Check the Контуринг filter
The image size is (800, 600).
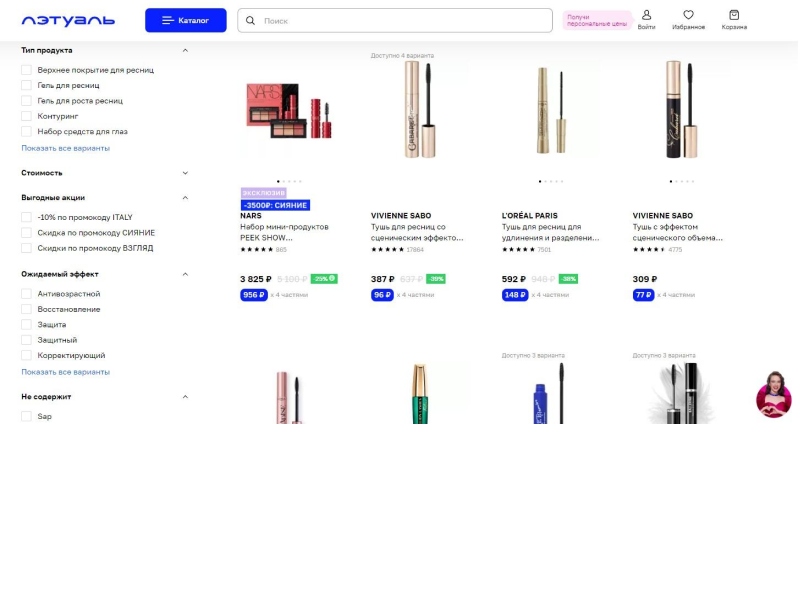pyautogui.click(x=27, y=116)
